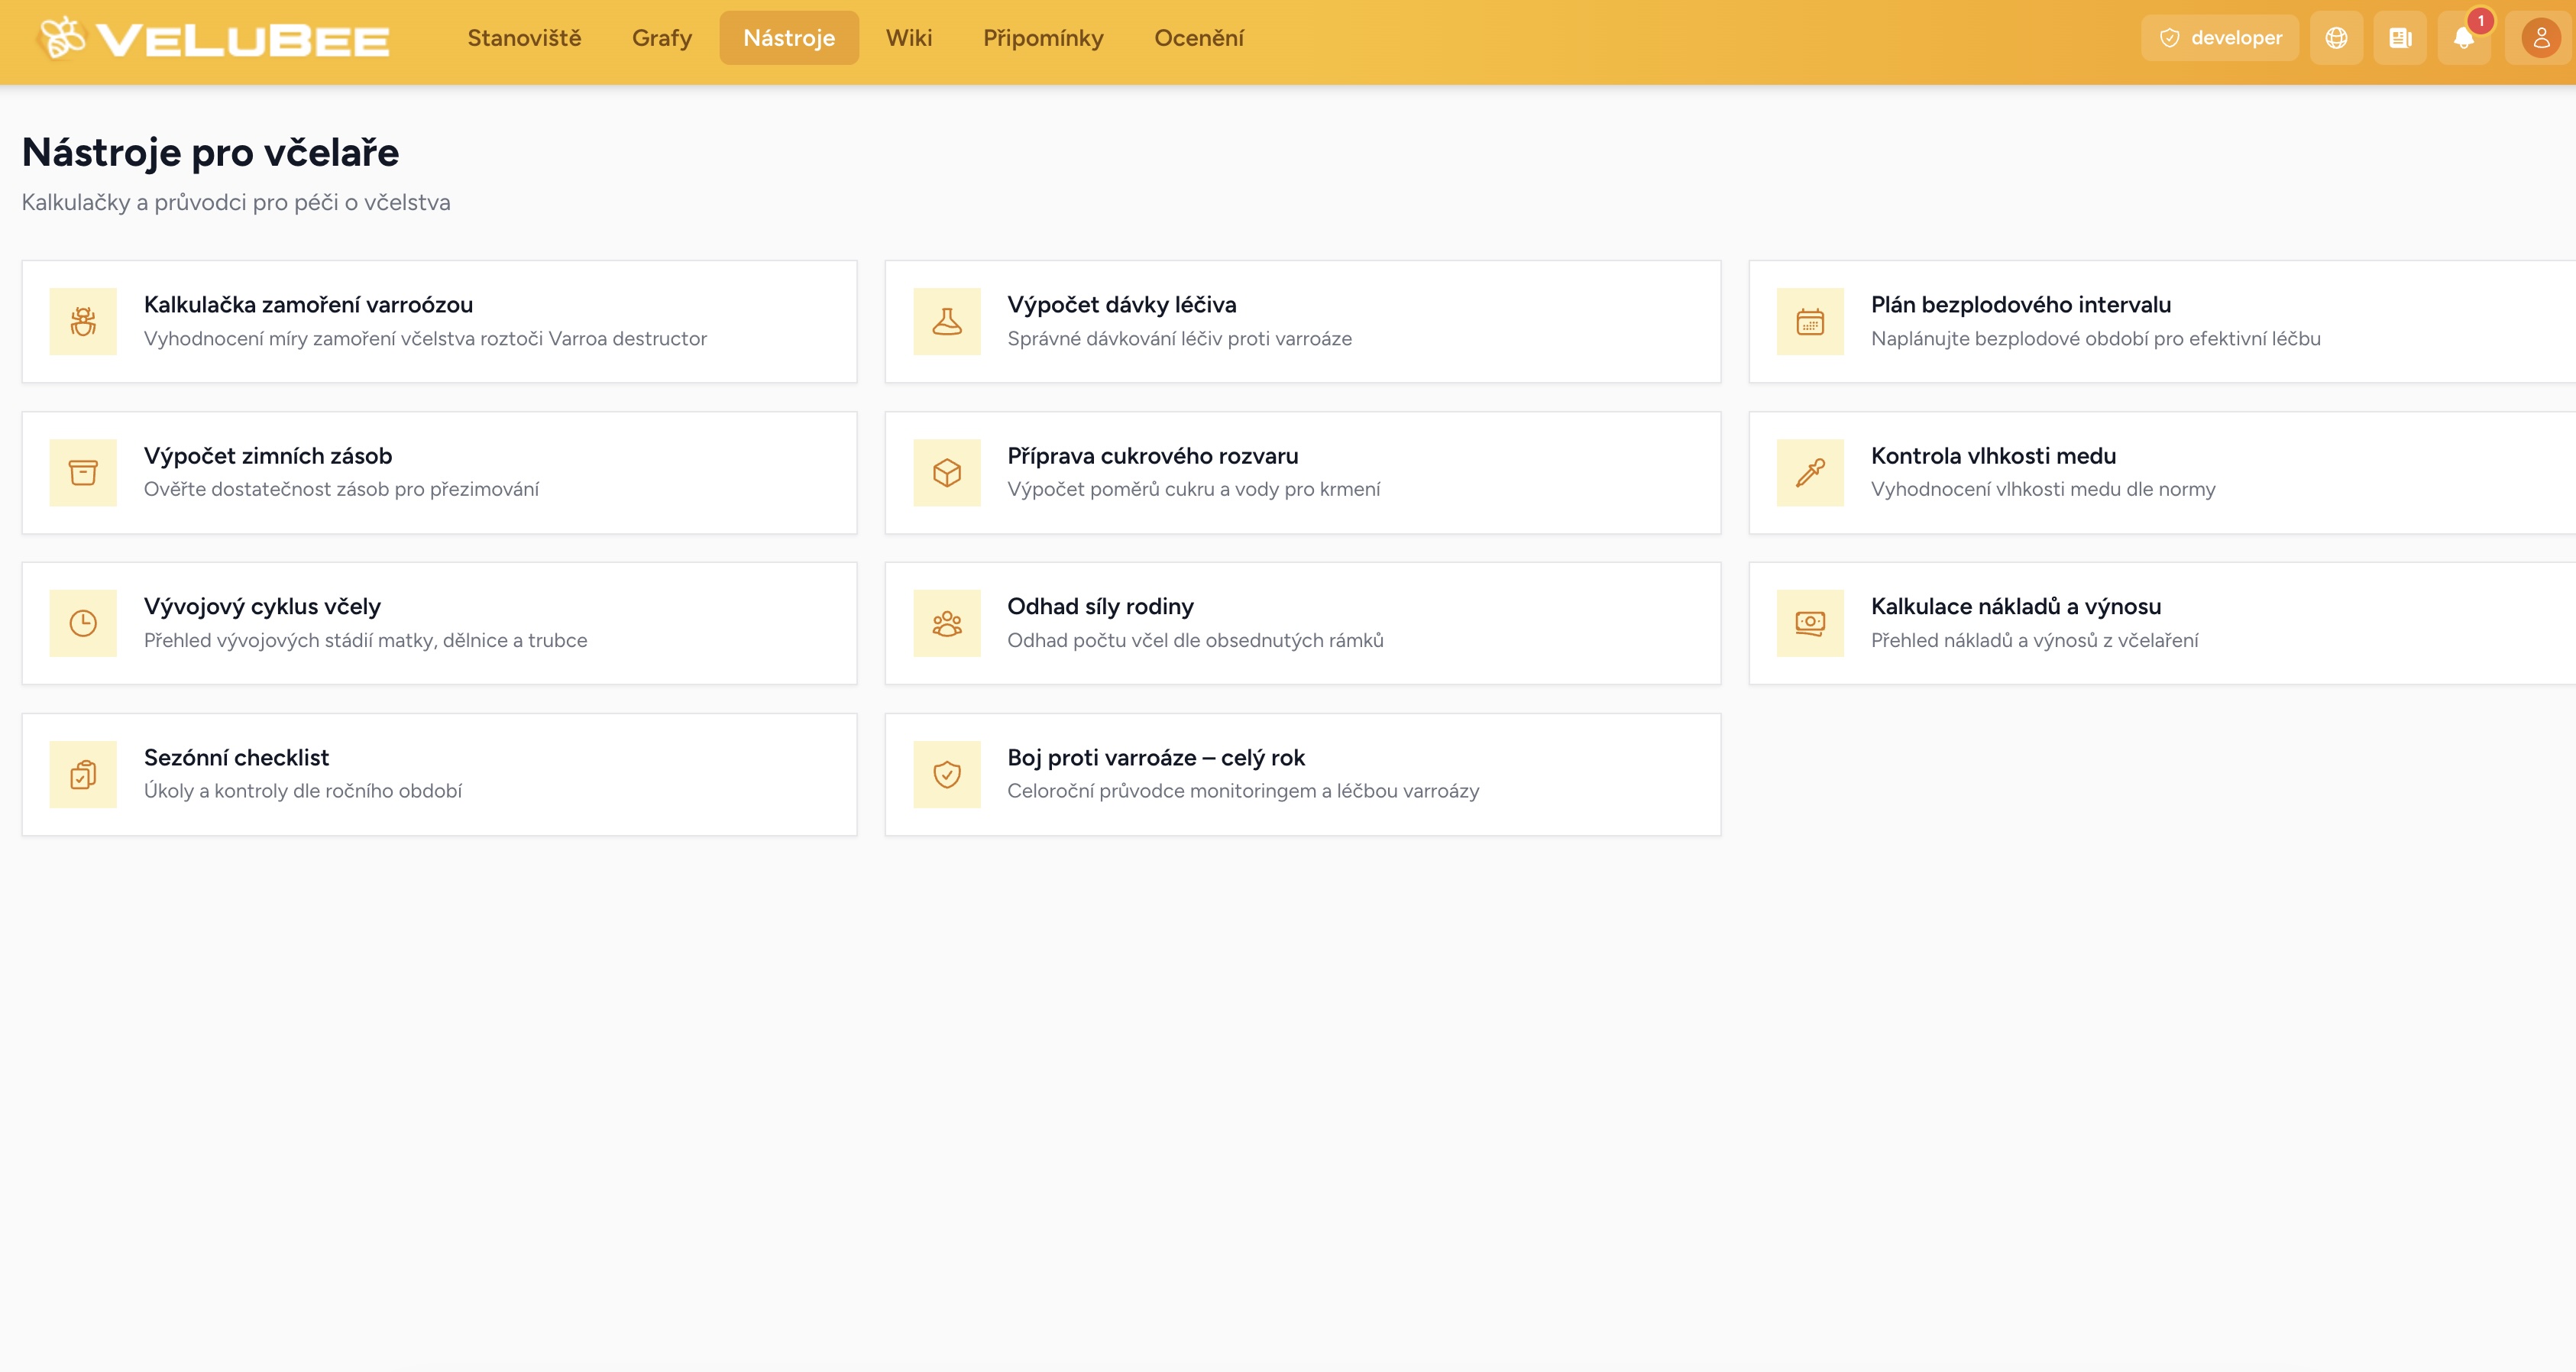
Task: Click the calendar icon for broodless interval
Action: point(1809,321)
